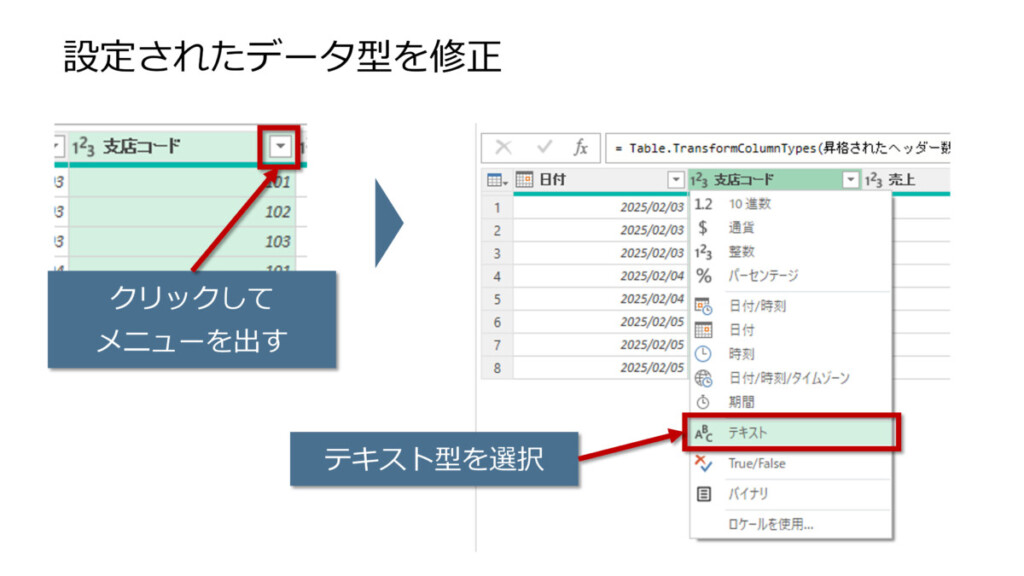Choose パーセンテージ with the percent icon
Viewport: 1024px width, 576px height.
(762, 275)
